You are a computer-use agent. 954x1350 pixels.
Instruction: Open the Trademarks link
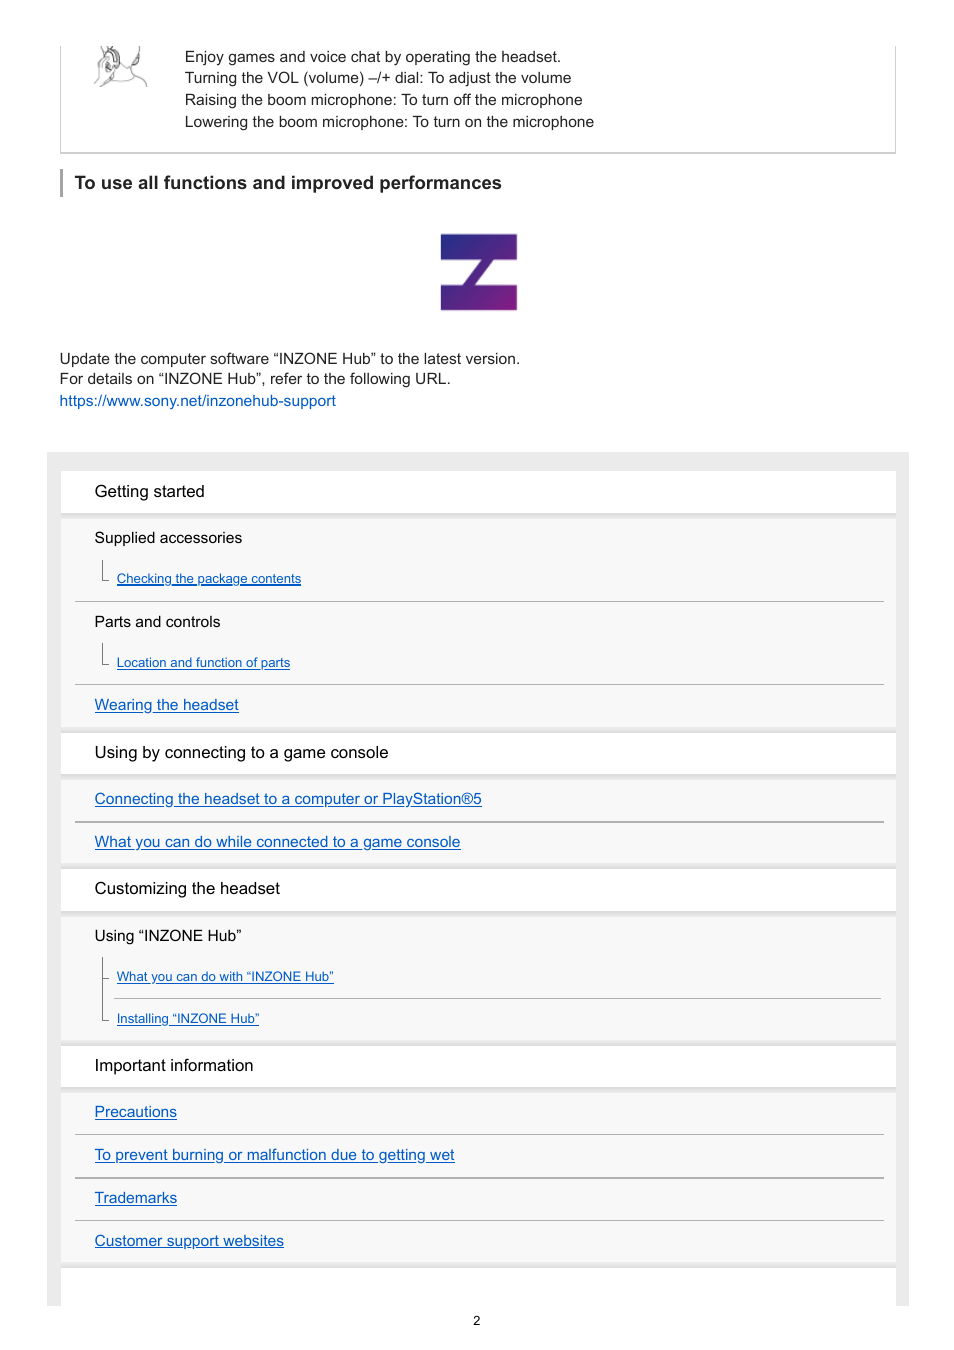pyautogui.click(x=135, y=1198)
